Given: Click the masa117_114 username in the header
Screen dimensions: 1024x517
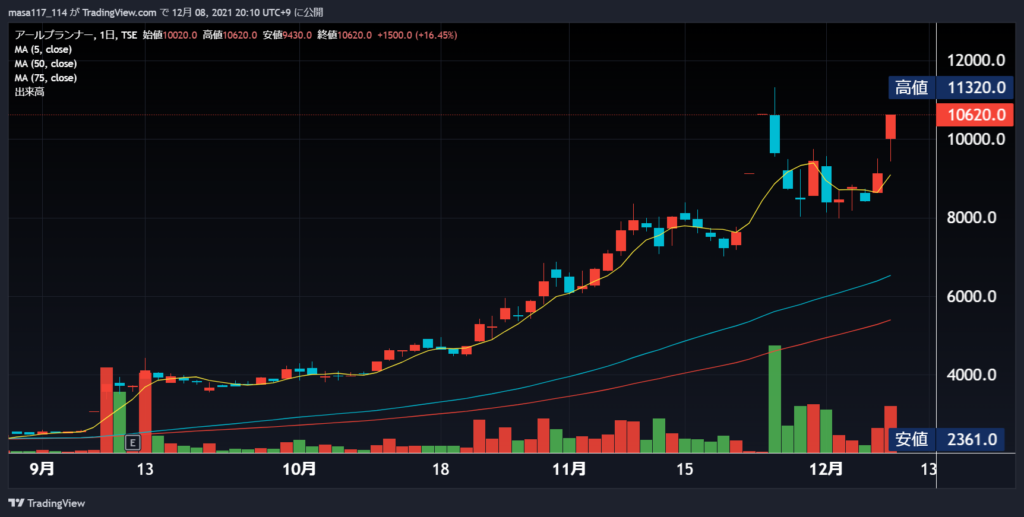Looking at the screenshot, I should (x=37, y=12).
